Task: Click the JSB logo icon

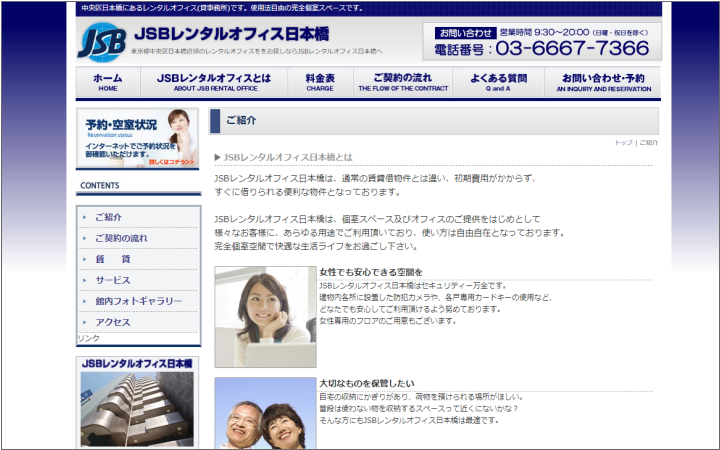Action: 102,42
